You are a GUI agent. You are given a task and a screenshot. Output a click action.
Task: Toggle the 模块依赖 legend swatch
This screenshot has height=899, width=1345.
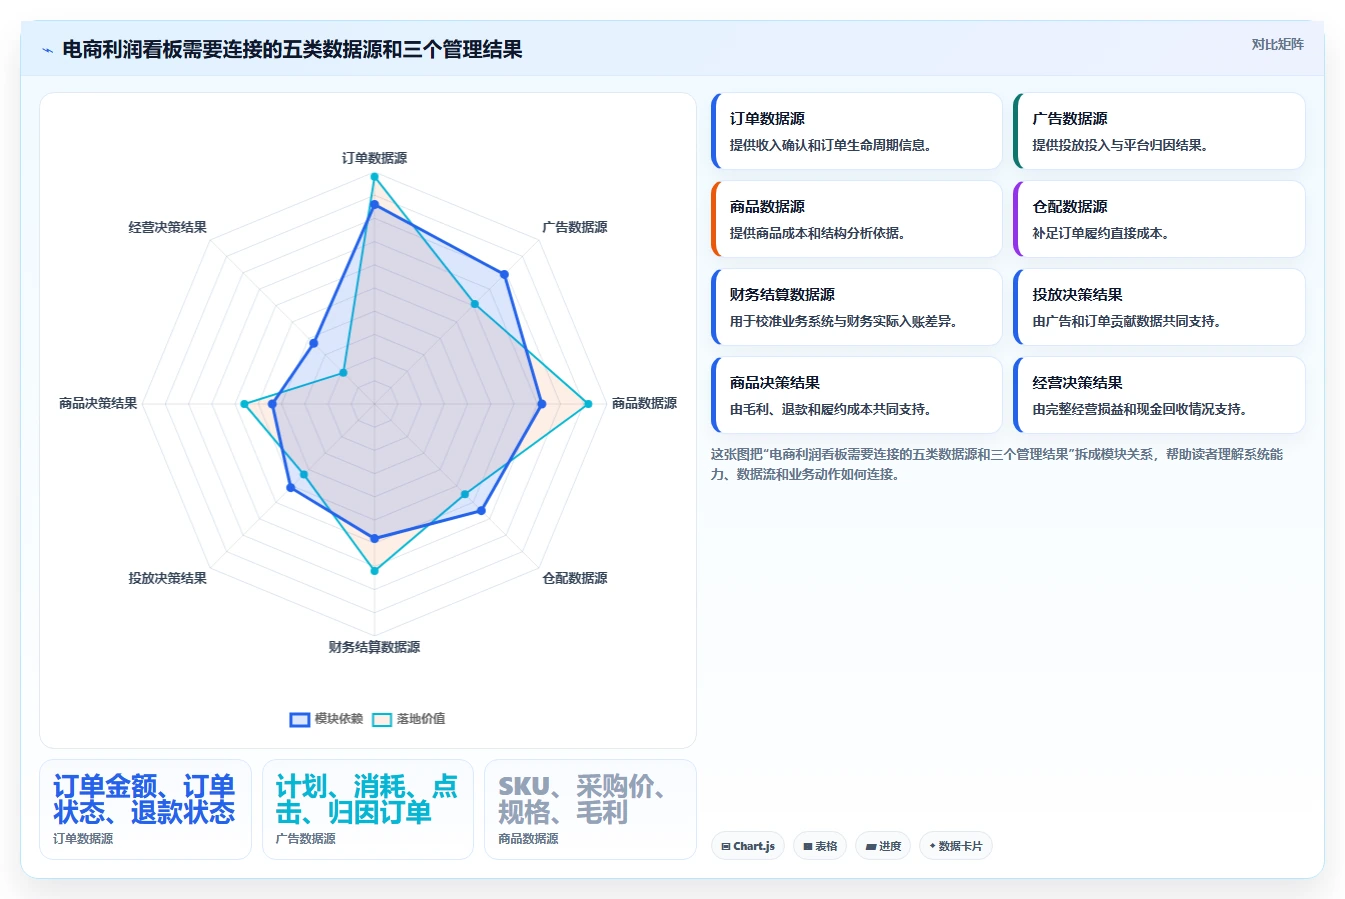pos(299,719)
